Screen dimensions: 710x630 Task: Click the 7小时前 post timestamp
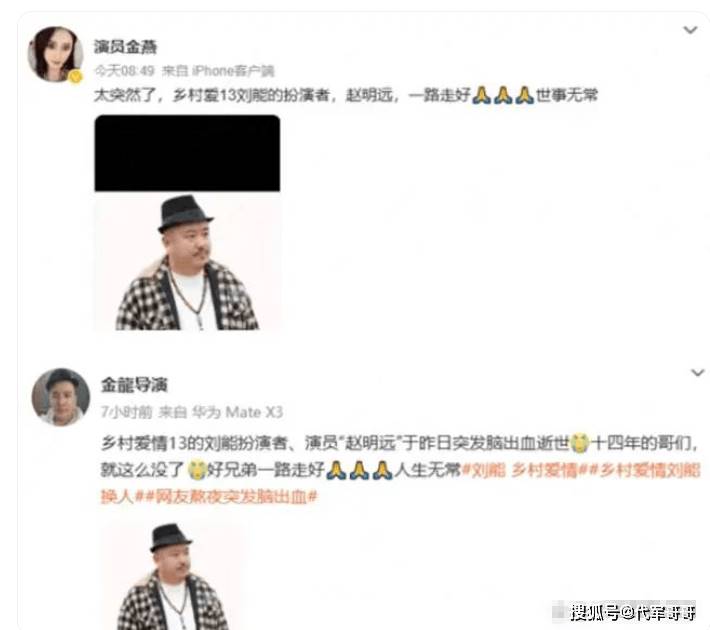[126, 412]
